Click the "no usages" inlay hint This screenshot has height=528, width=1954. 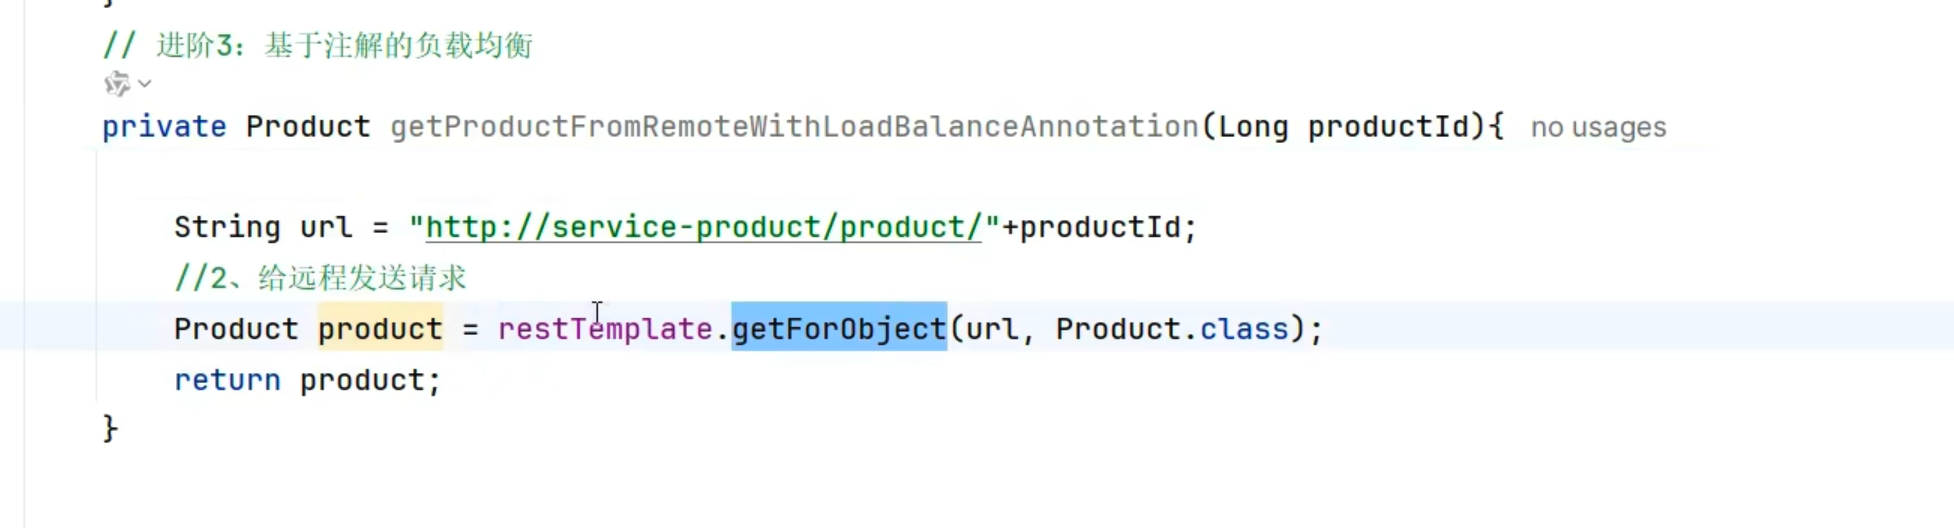click(1598, 128)
